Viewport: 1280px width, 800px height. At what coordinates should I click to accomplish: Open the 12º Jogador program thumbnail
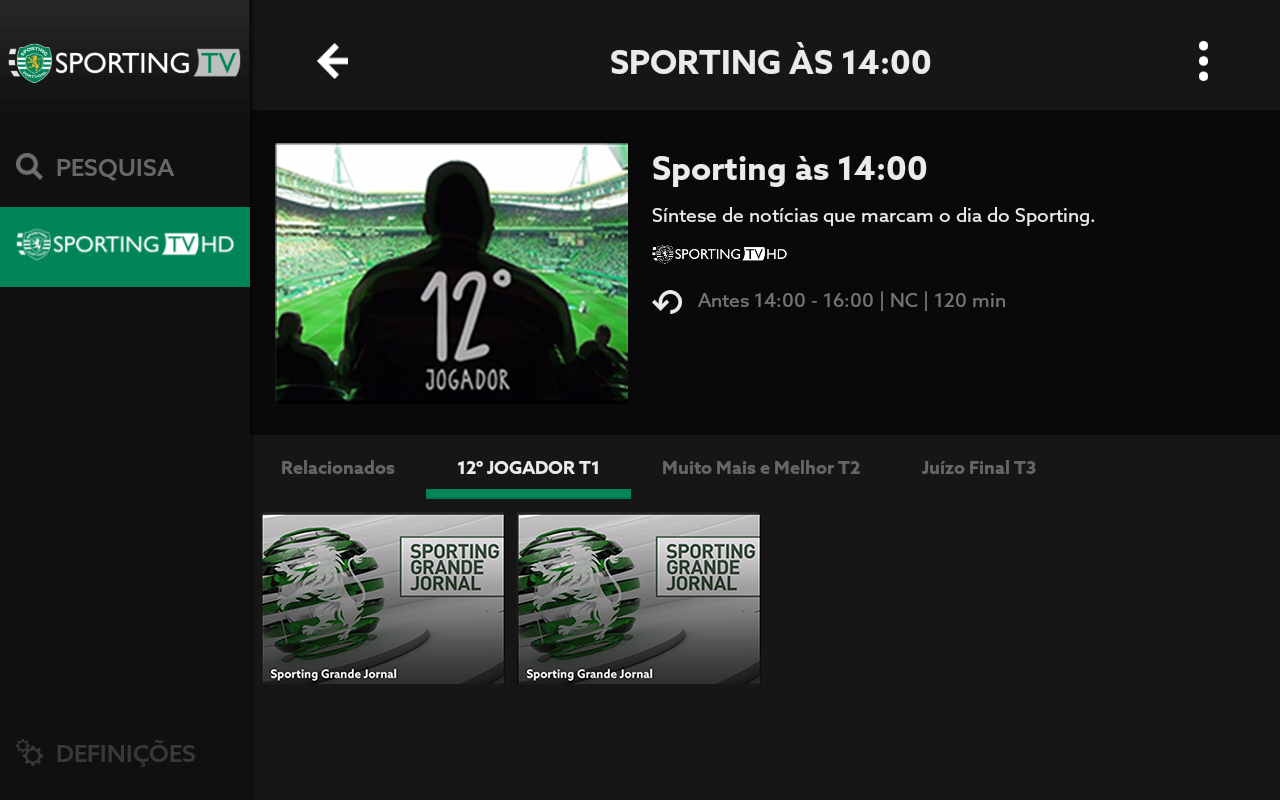click(x=452, y=273)
